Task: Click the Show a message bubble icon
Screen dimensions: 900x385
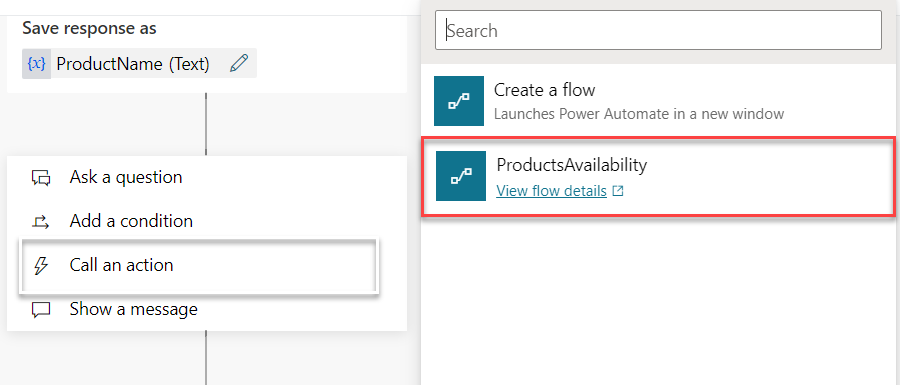Action: tap(41, 310)
